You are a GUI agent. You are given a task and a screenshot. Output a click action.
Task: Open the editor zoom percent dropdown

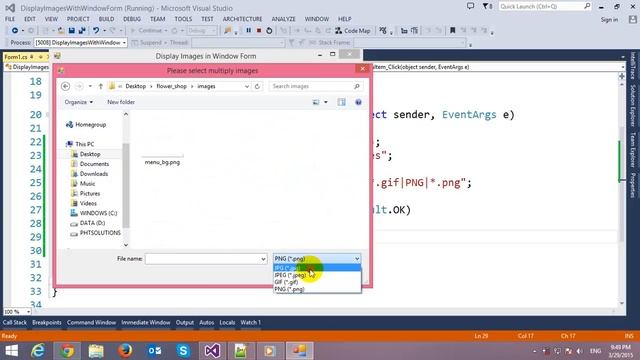click(28, 311)
